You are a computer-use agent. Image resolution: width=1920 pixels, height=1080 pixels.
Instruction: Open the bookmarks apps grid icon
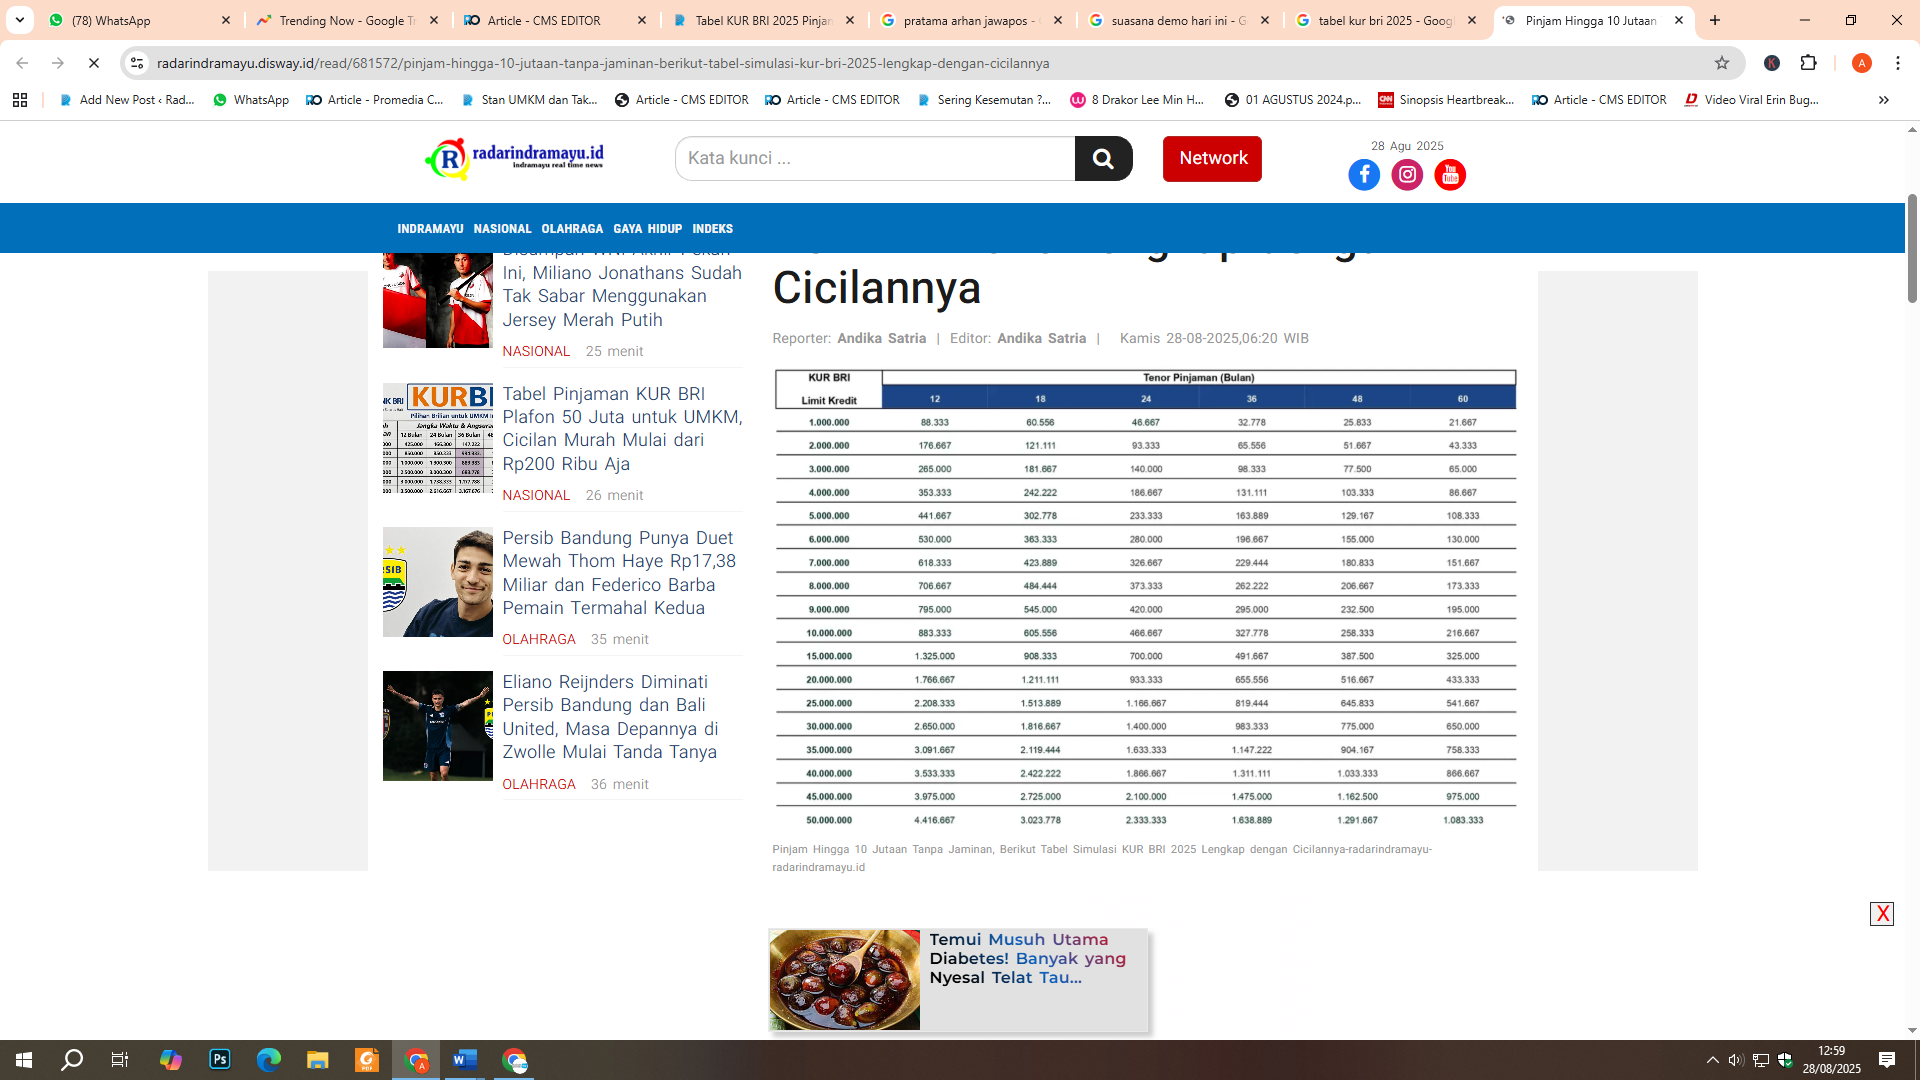pos(20,100)
